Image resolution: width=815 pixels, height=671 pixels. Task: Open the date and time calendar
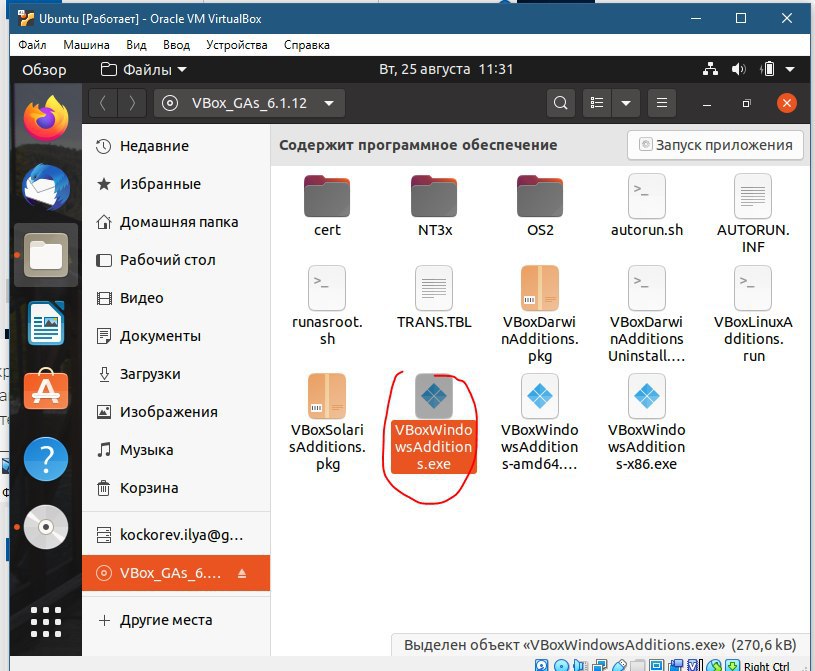pos(446,69)
